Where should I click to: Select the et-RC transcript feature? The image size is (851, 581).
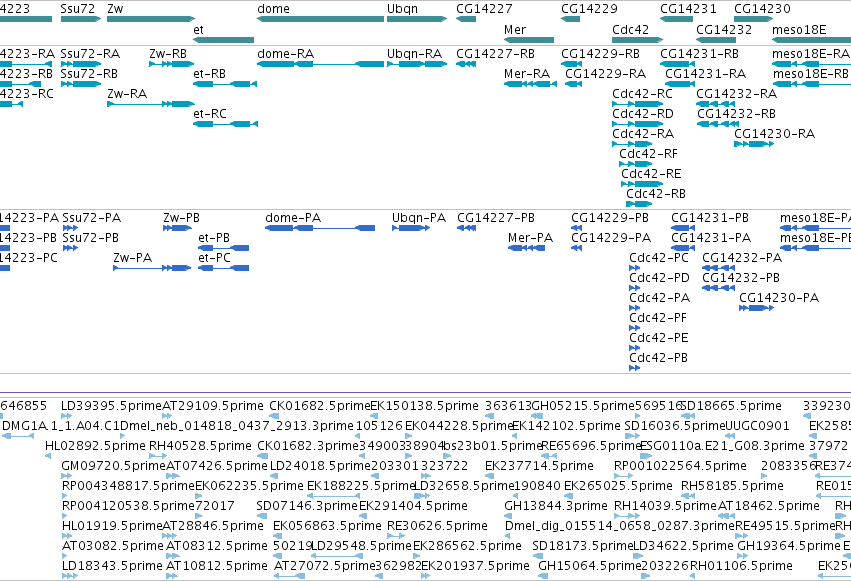coord(225,124)
